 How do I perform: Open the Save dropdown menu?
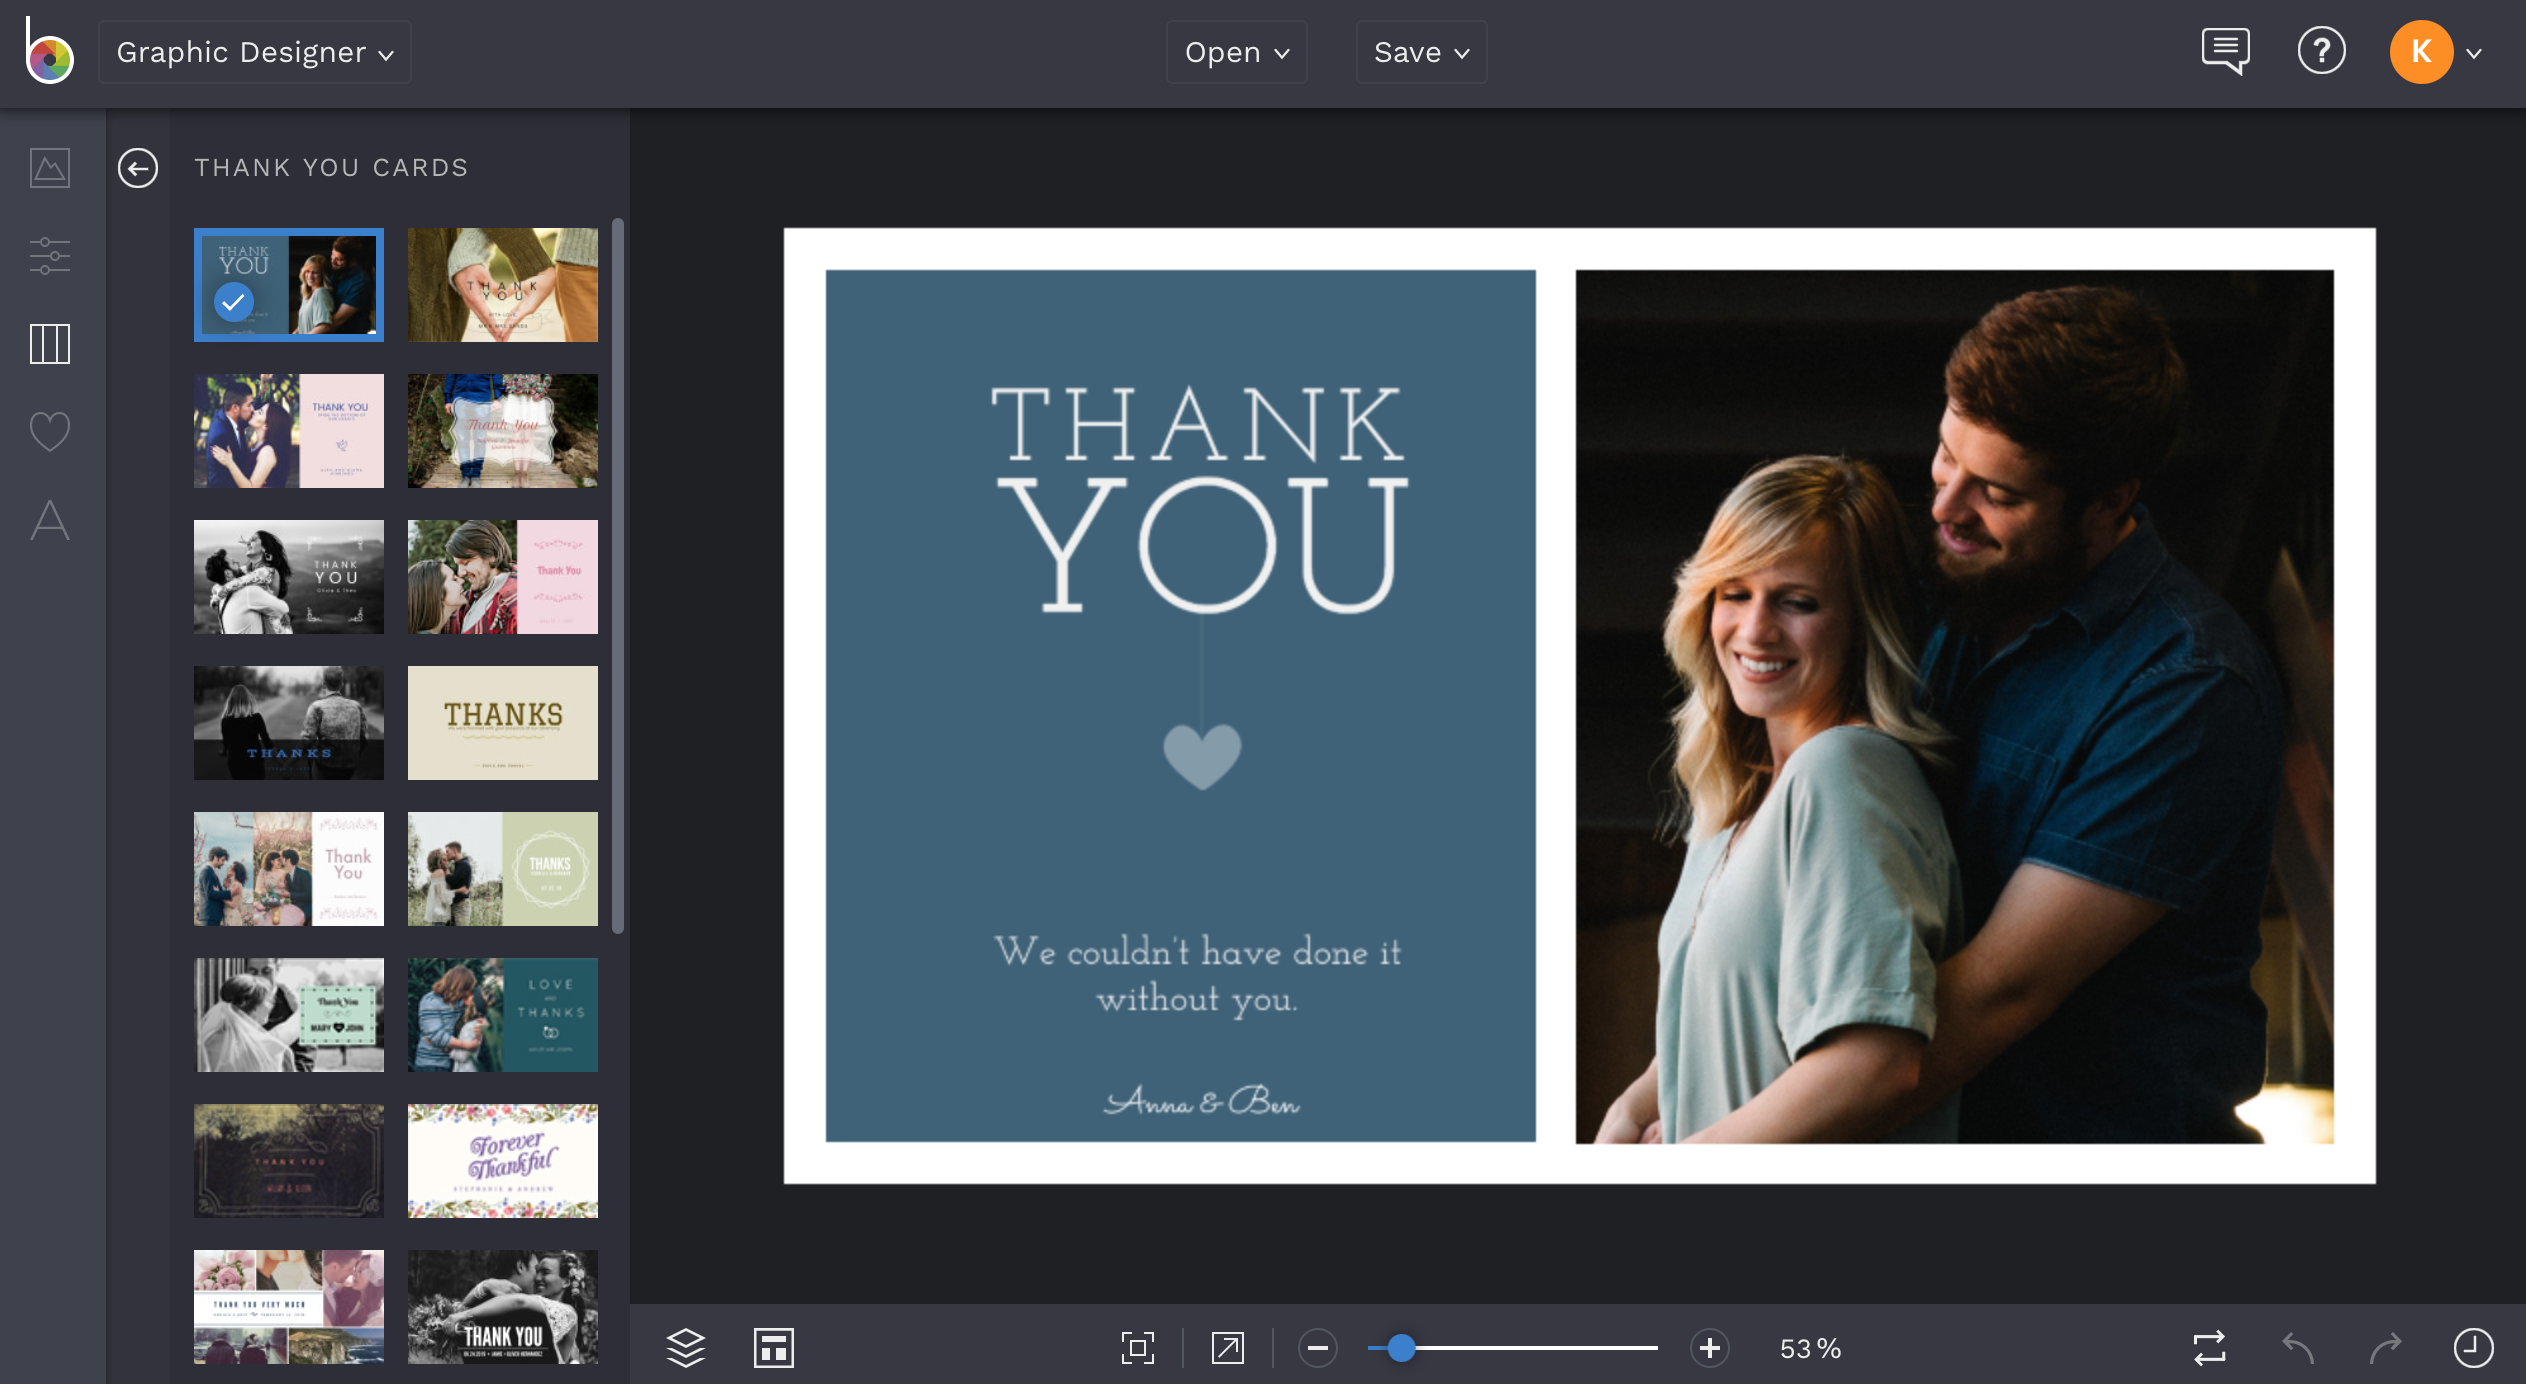(1421, 52)
